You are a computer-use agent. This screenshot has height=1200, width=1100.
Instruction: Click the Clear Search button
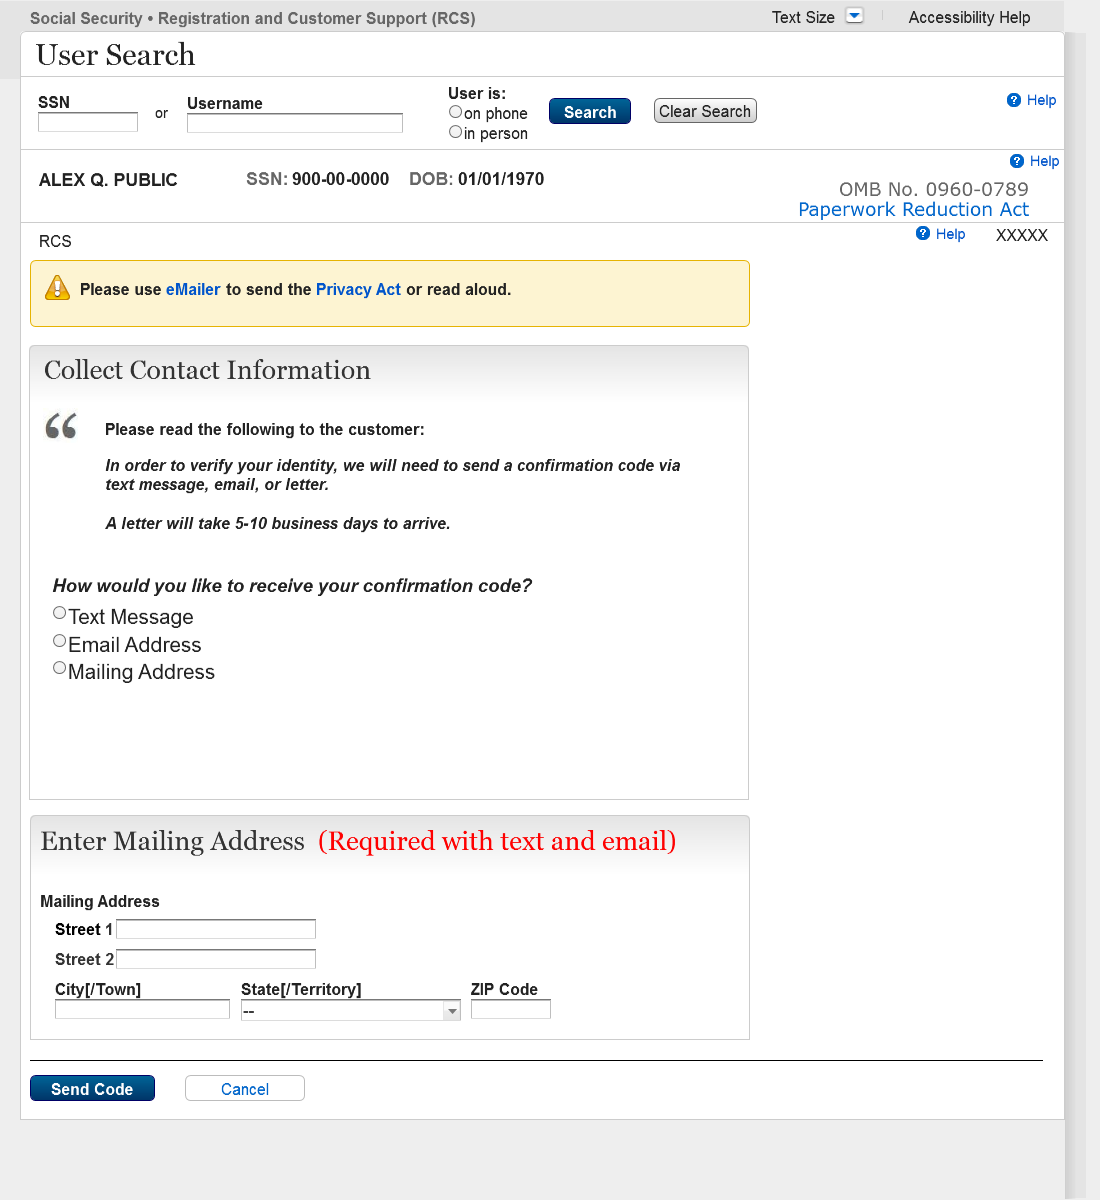tap(705, 111)
